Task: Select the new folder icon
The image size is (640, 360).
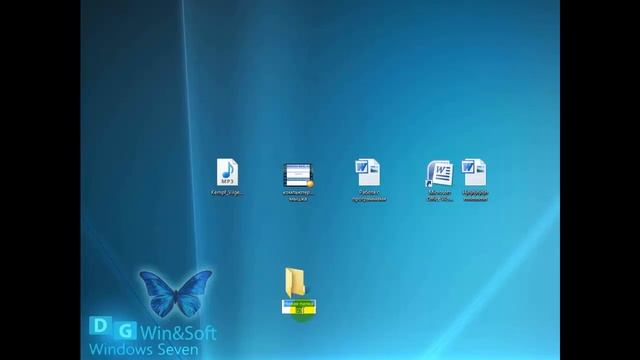Action: pyautogui.click(x=295, y=282)
